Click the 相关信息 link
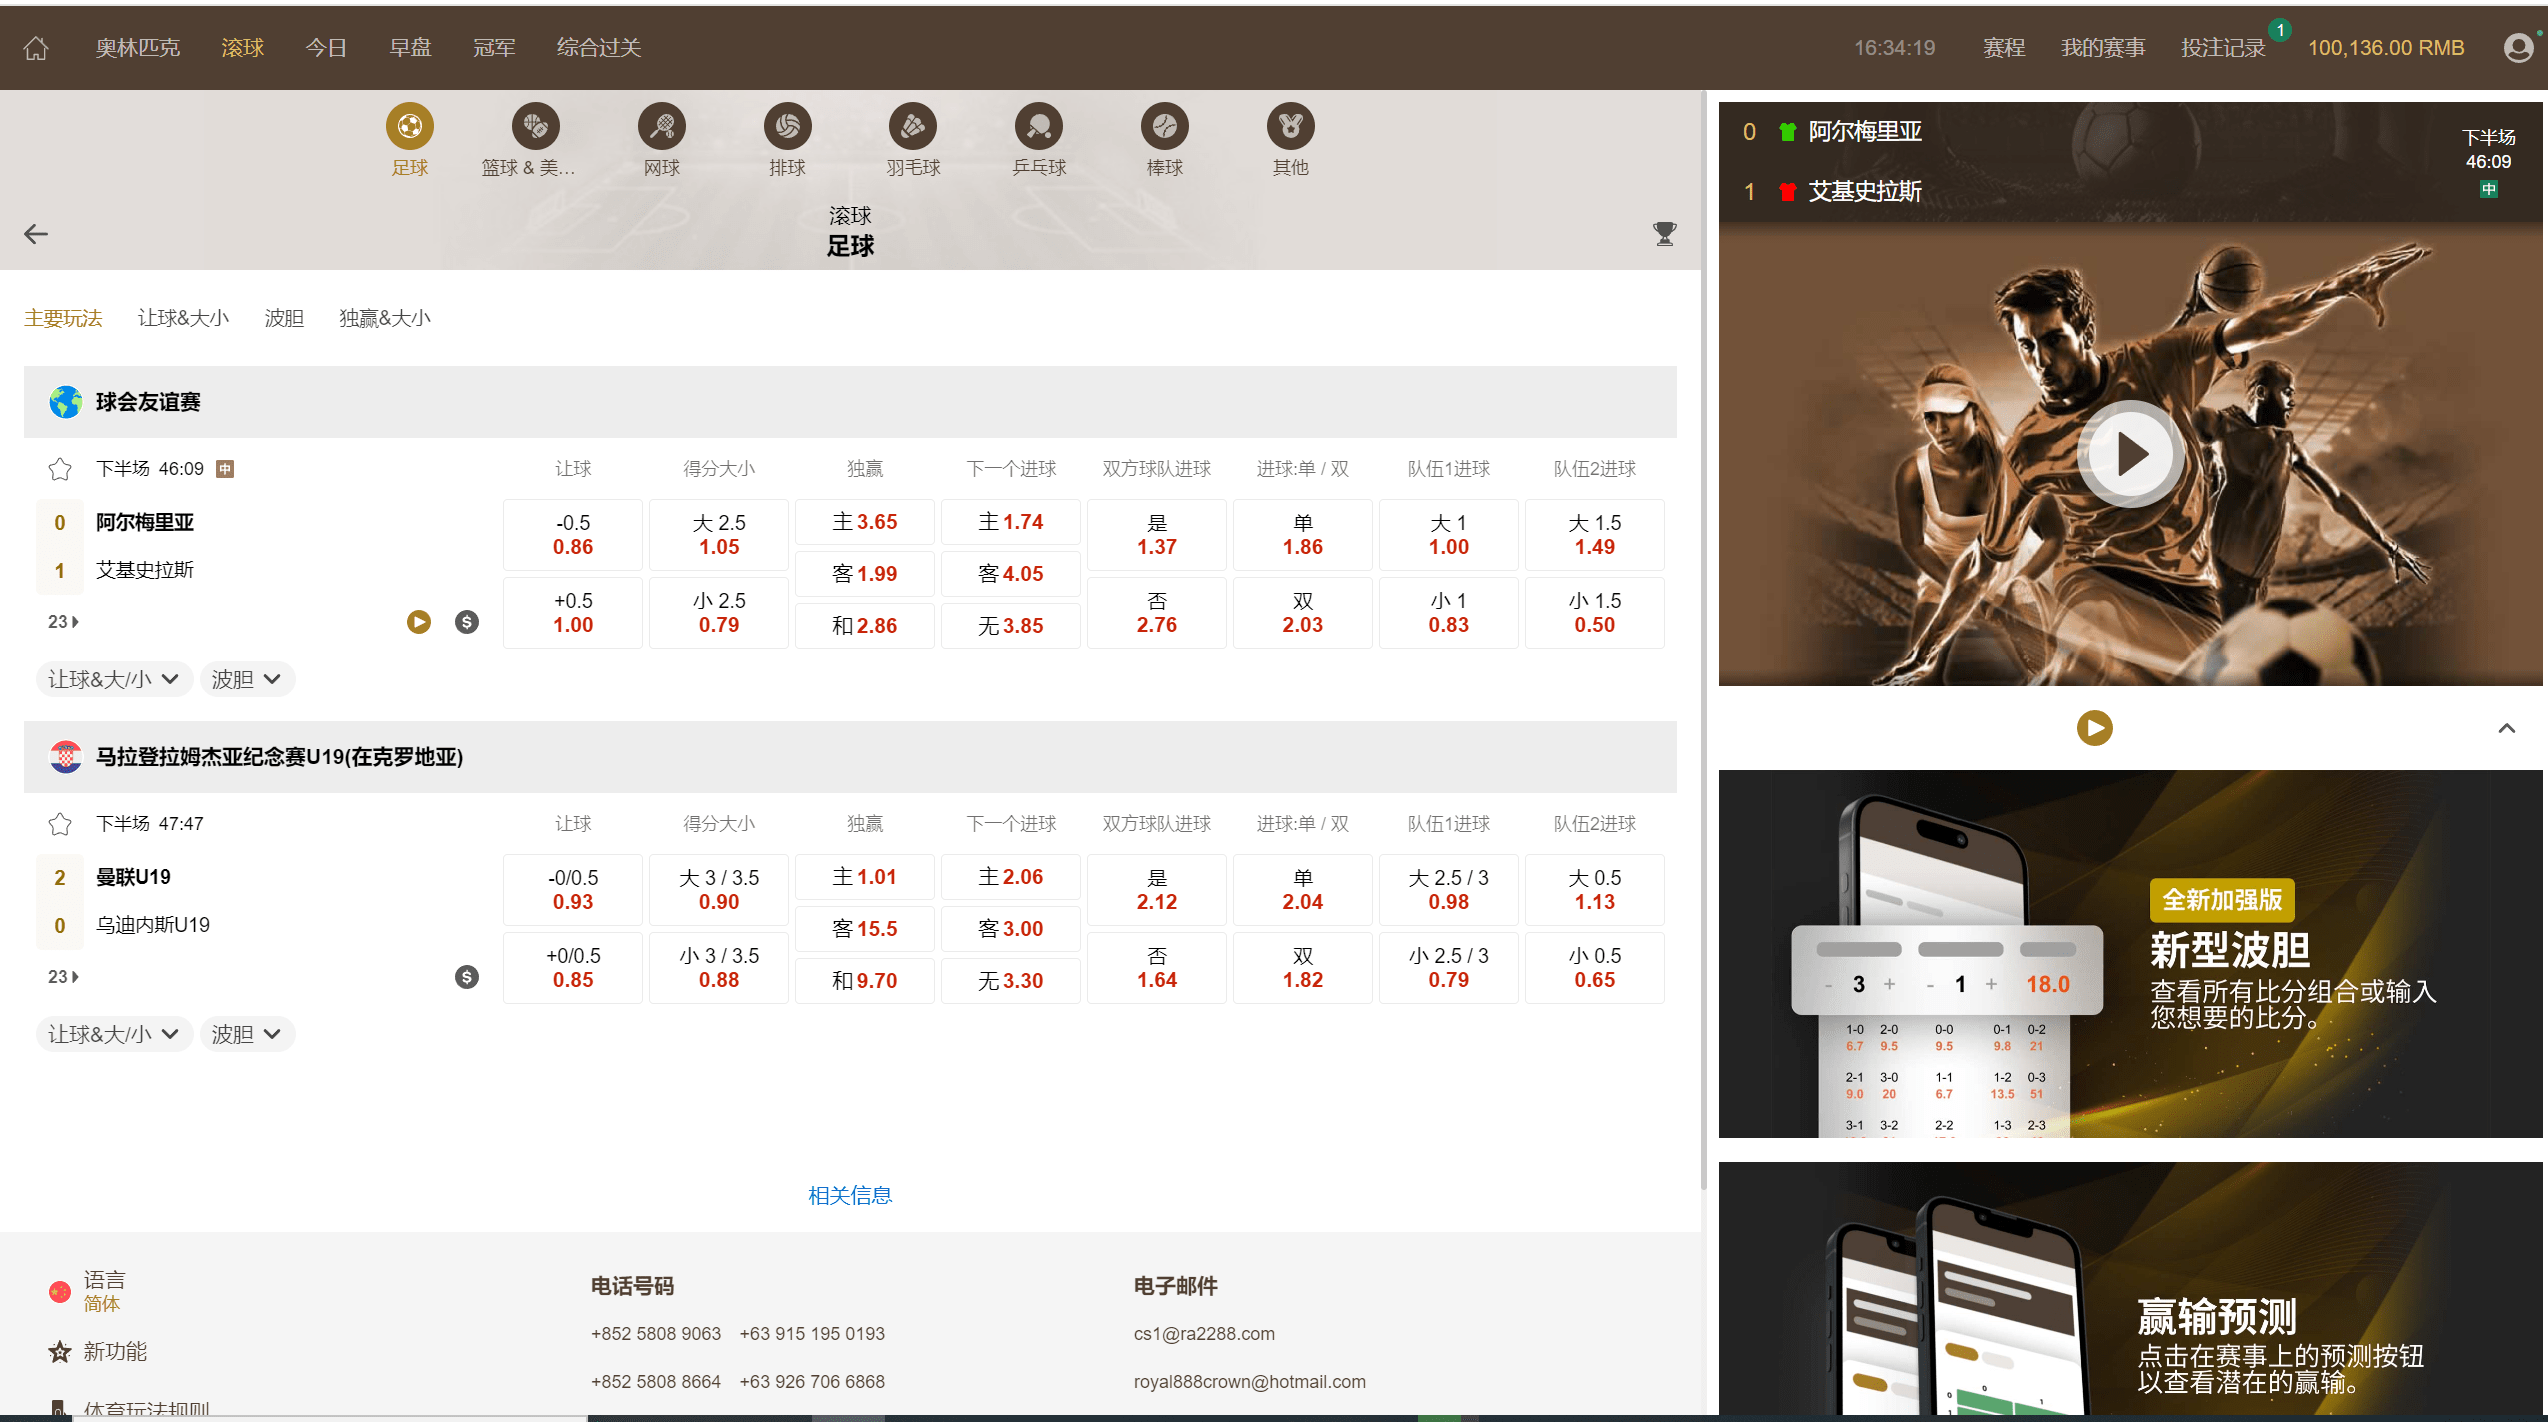The width and height of the screenshot is (2548, 1422). pos(850,1195)
